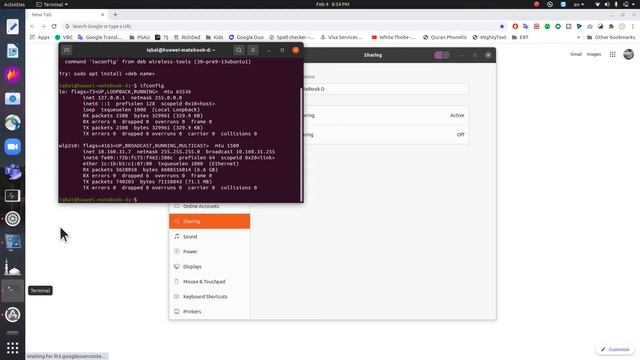This screenshot has width=640, height=360.
Task: Select Online Accounts in Settings sidebar
Action: [x=210, y=206]
